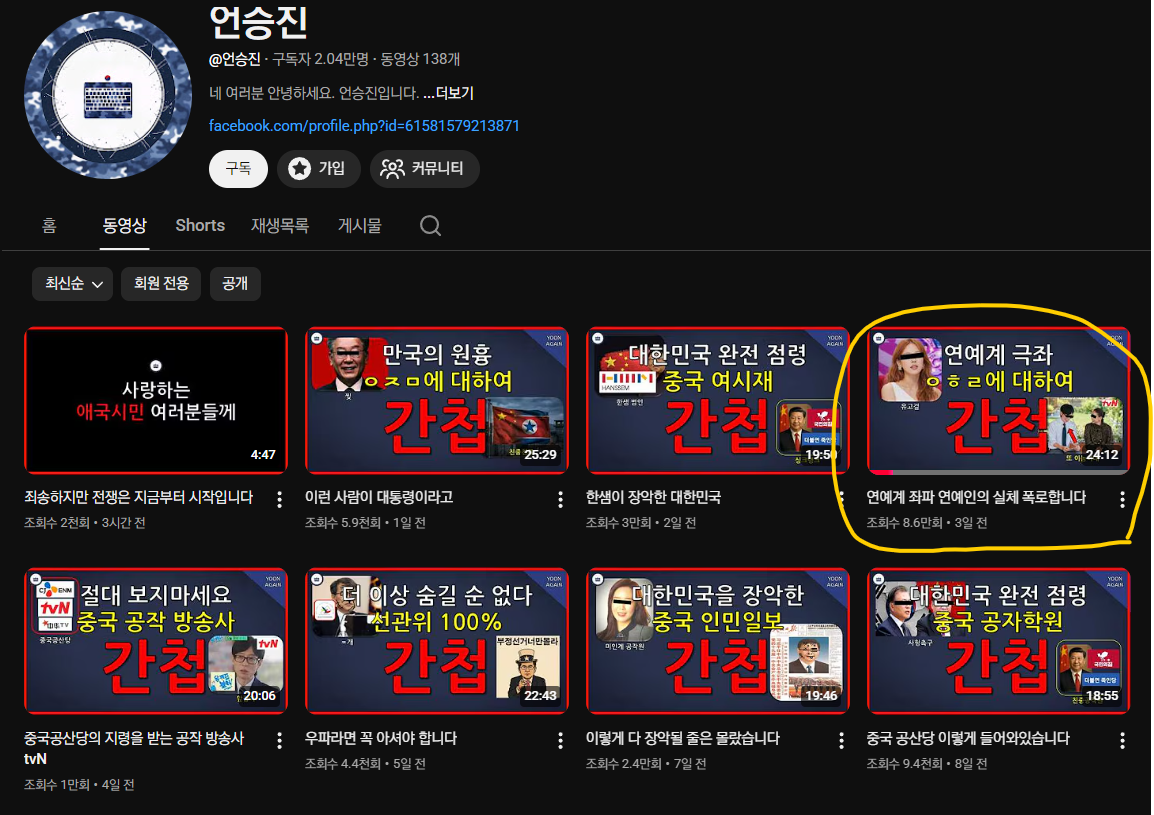Click the channel name heading 언승진
The height and width of the screenshot is (815, 1154).
[258, 23]
